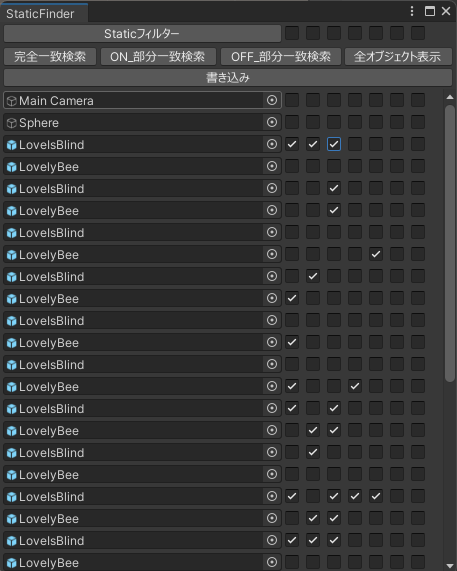457x571 pixels.
Task: Click the first LoveIsBlind prefab cube icon
Action: (x=12, y=145)
